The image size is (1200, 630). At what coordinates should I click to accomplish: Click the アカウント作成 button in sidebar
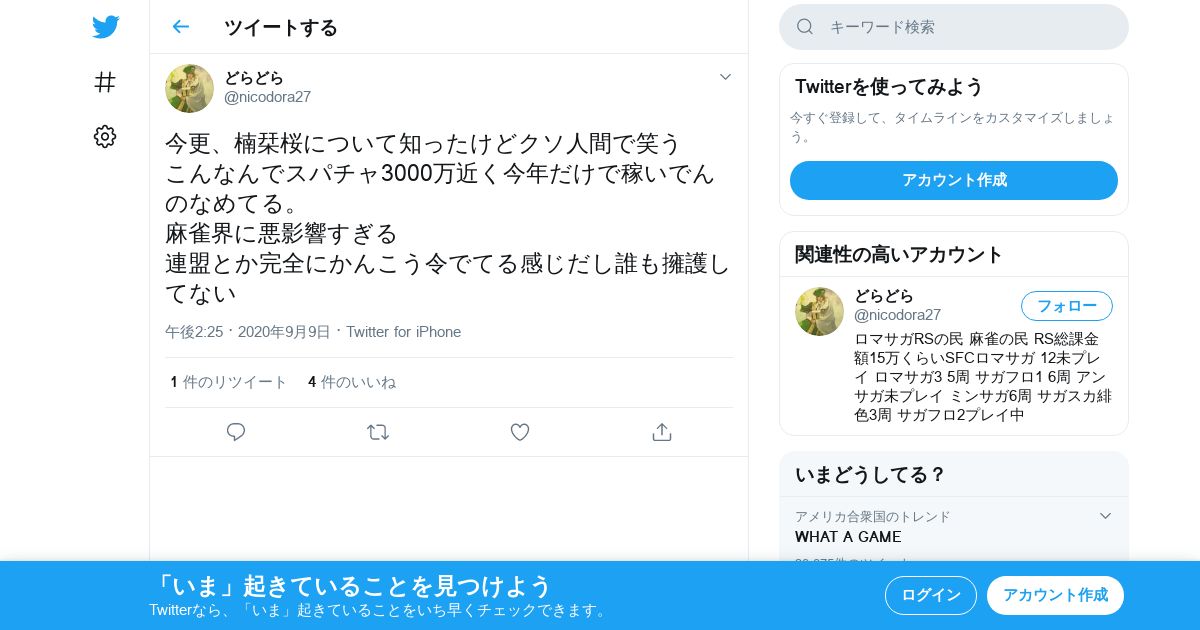(954, 180)
